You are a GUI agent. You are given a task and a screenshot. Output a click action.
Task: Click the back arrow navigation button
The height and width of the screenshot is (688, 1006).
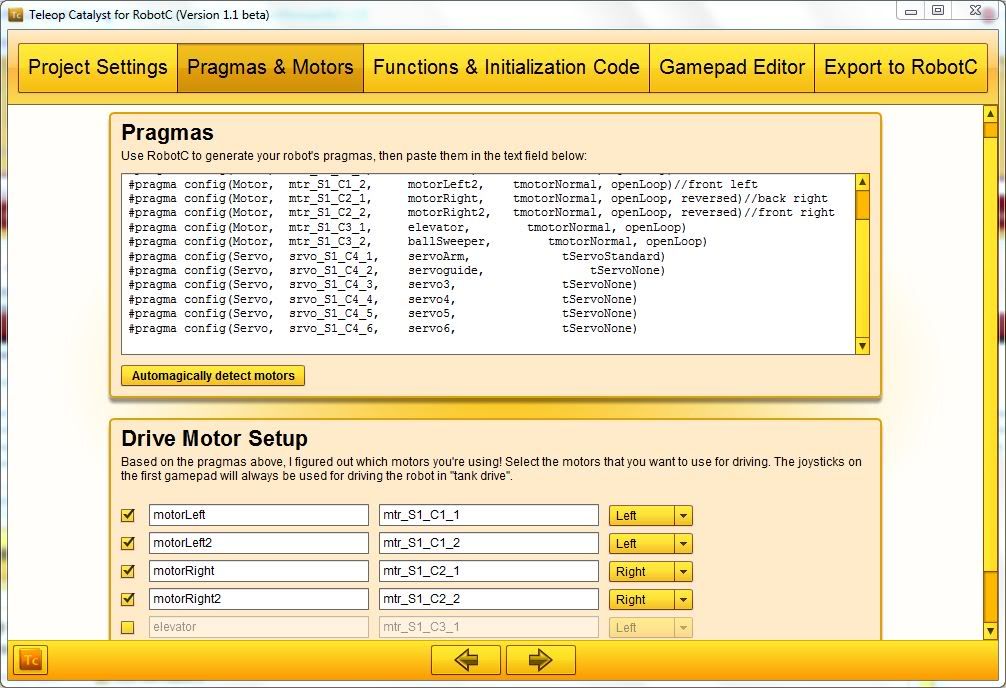[x=466, y=660]
